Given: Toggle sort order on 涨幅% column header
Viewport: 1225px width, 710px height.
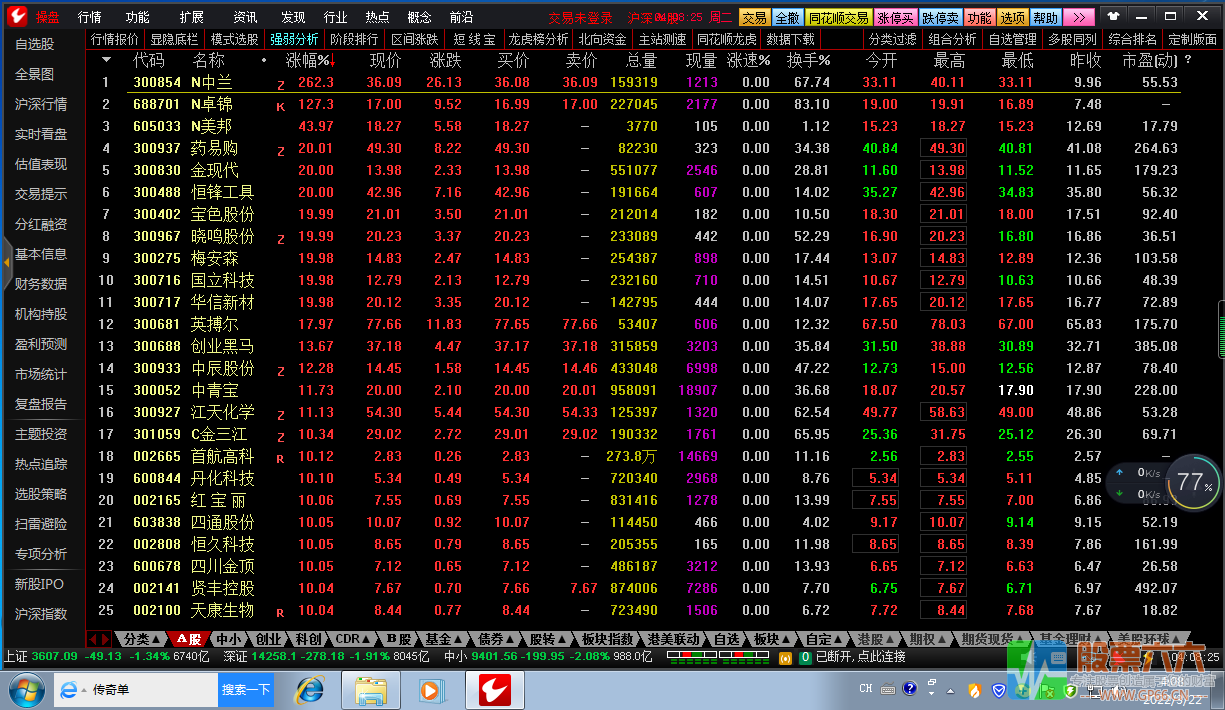Looking at the screenshot, I should tap(309, 60).
